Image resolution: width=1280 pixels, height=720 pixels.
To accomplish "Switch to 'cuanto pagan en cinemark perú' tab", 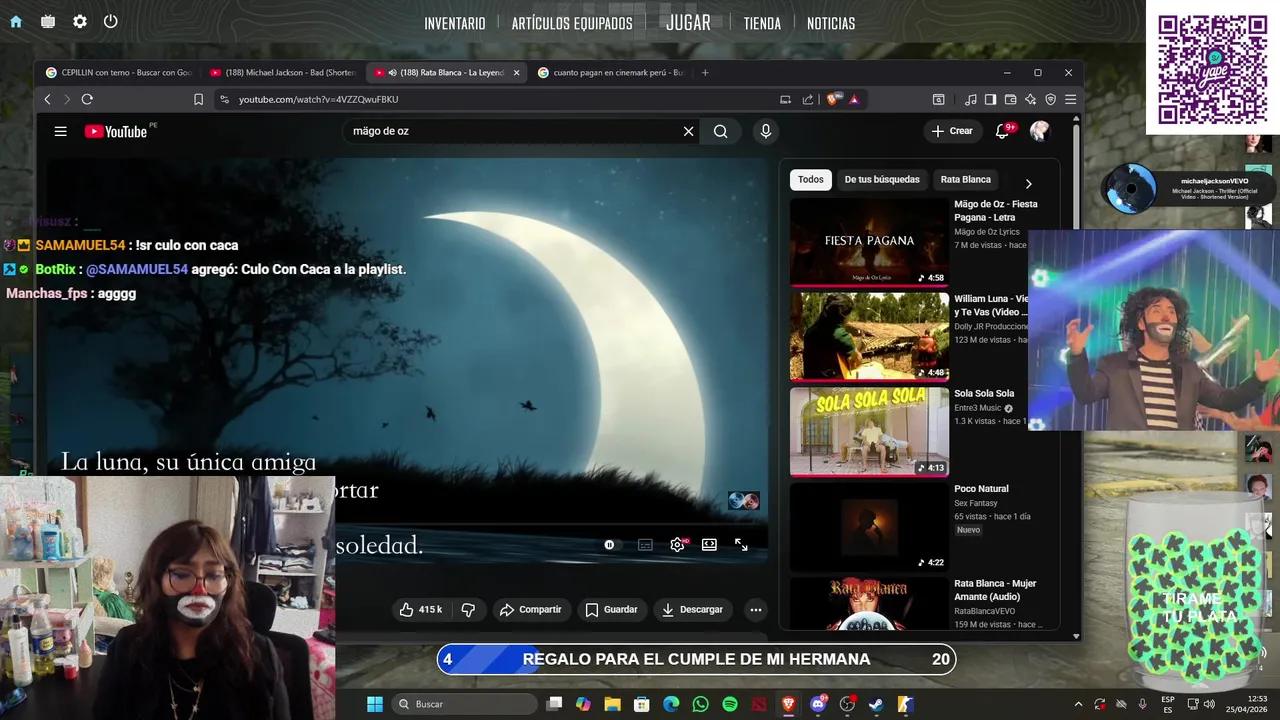I will tap(611, 72).
